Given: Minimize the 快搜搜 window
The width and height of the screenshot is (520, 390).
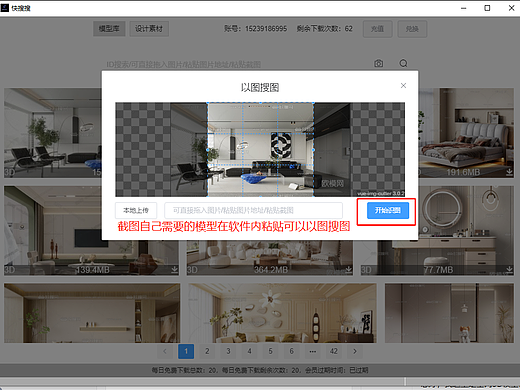Looking at the screenshot, I should click(463, 8).
